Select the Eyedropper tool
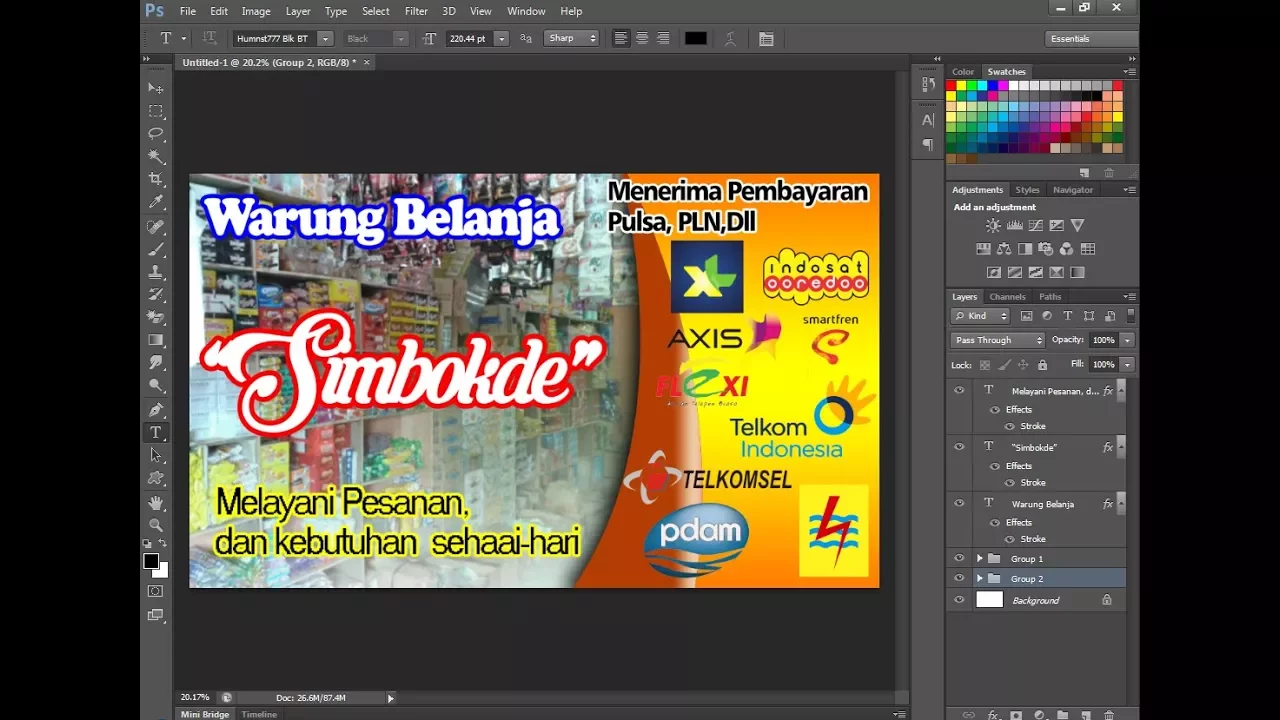Viewport: 1280px width, 720px height. [156, 202]
